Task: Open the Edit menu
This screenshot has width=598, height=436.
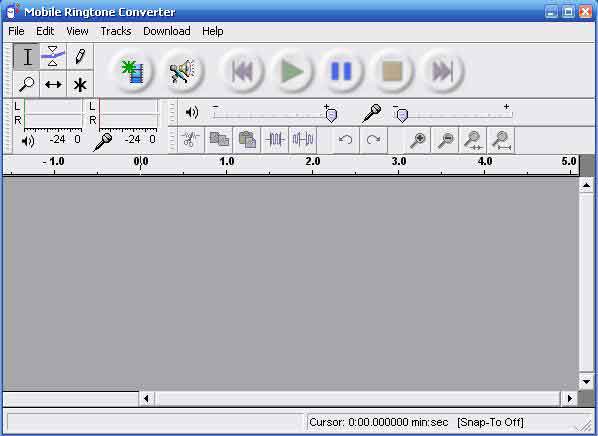Action: tap(45, 31)
